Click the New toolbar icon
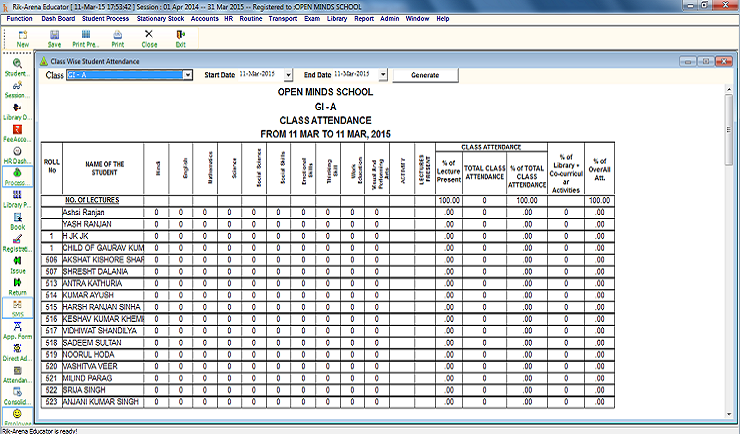The height and width of the screenshot is (434, 740). 23,38
